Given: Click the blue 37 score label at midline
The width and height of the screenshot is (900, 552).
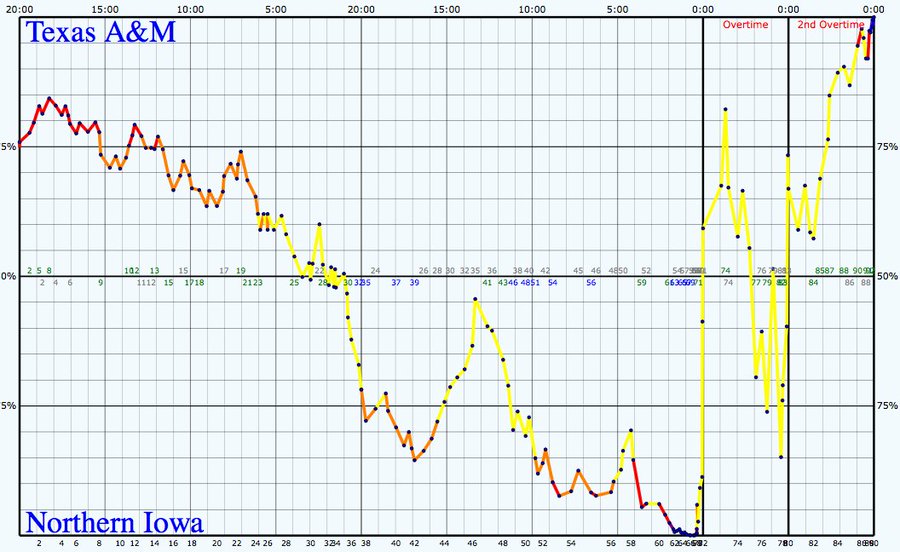Looking at the screenshot, I should [396, 282].
